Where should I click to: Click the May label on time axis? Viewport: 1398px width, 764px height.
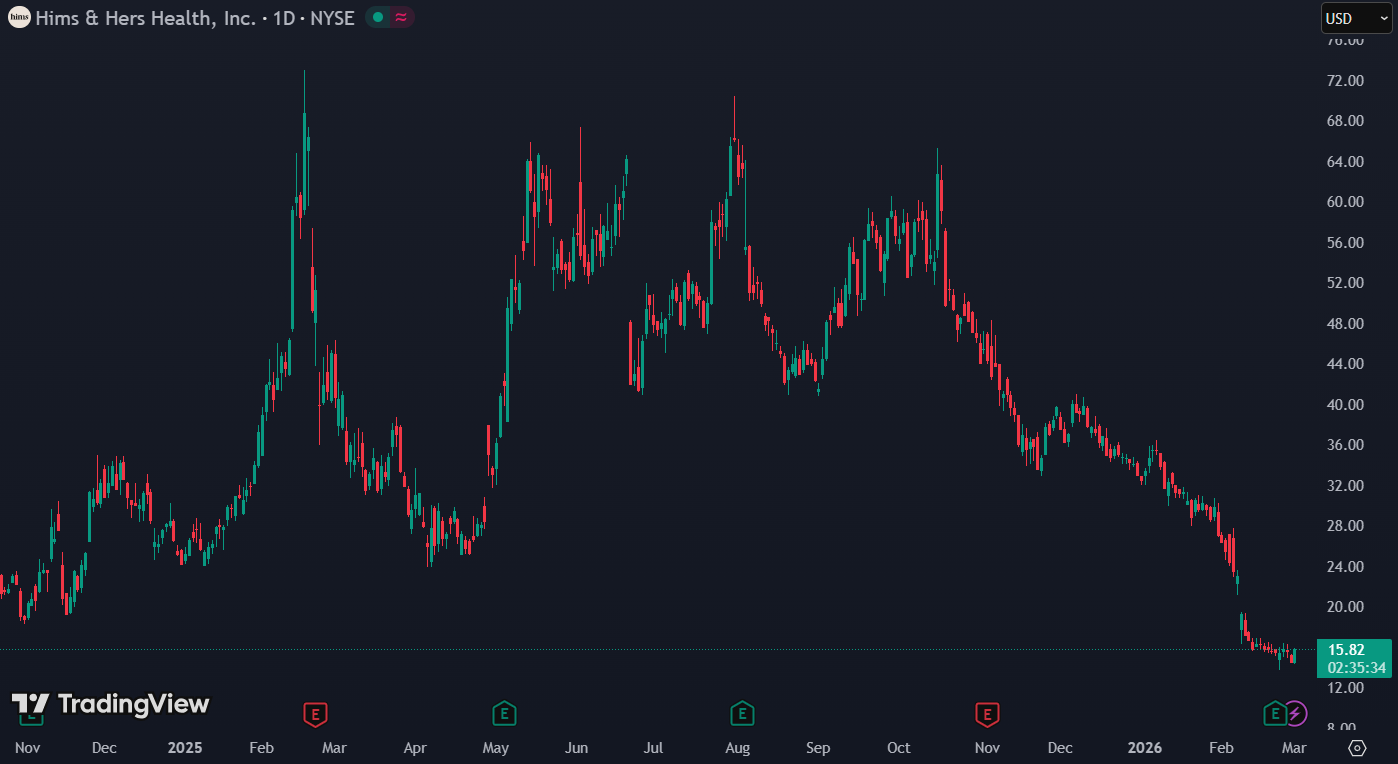(496, 748)
